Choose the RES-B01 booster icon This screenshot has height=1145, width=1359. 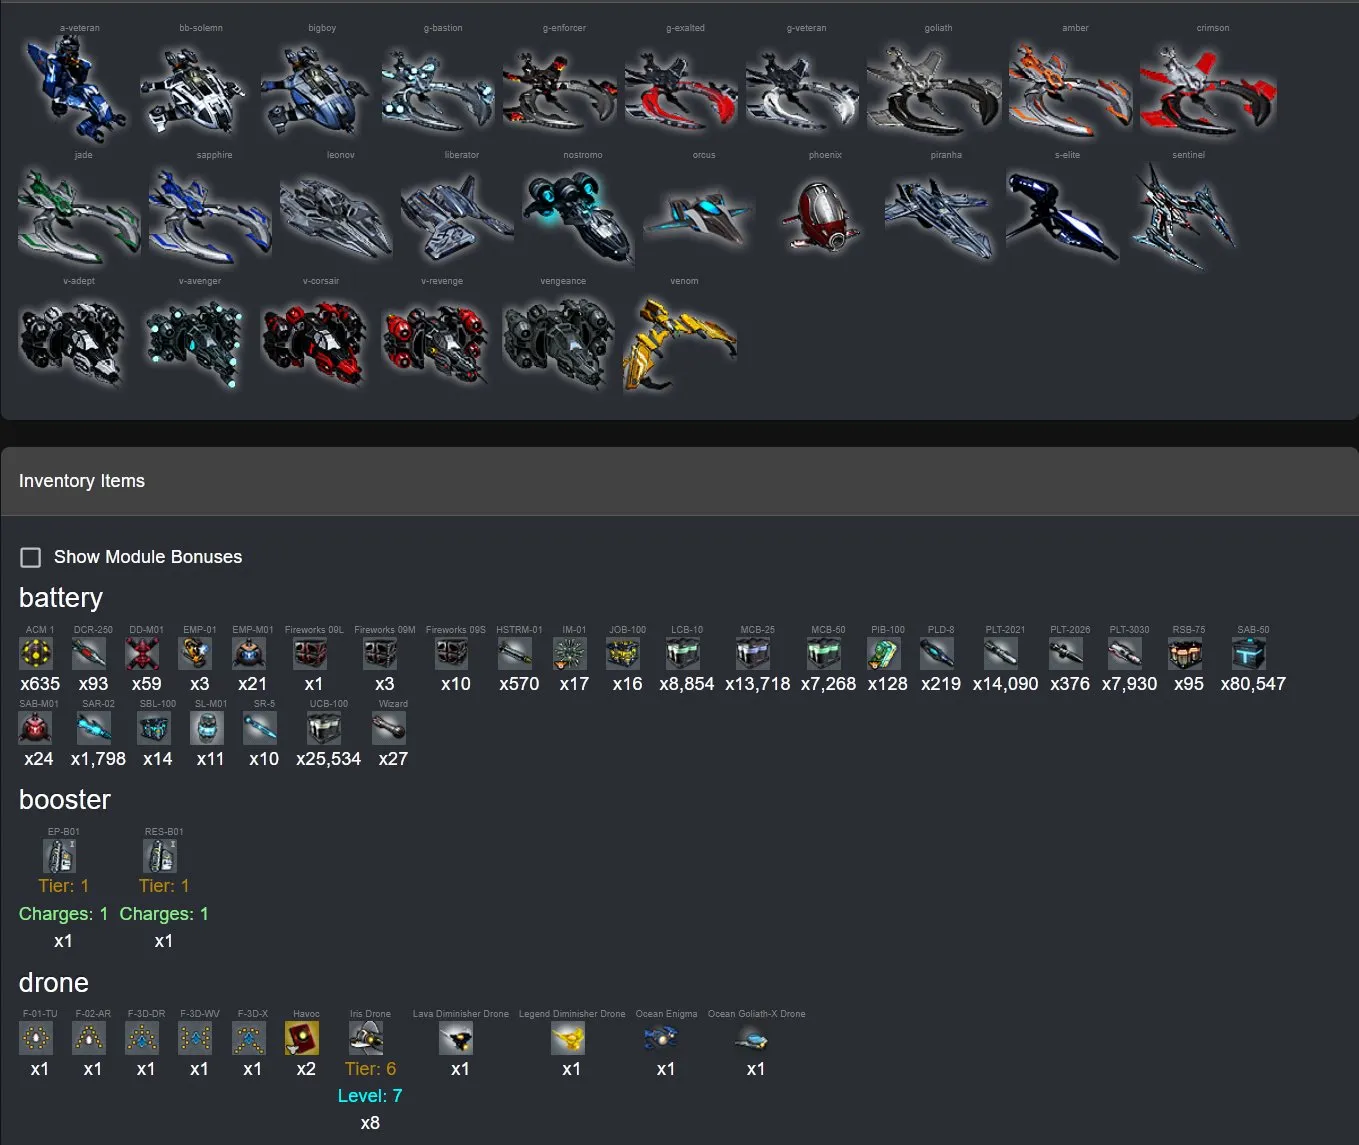point(160,856)
